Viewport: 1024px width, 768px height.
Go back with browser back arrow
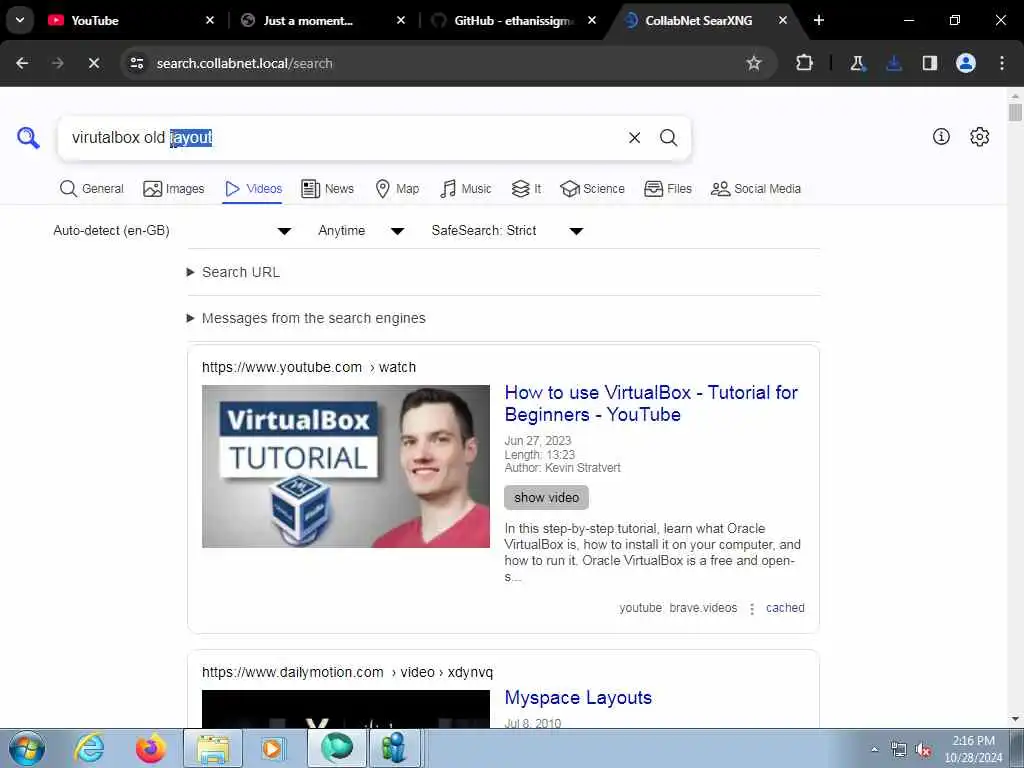22,63
